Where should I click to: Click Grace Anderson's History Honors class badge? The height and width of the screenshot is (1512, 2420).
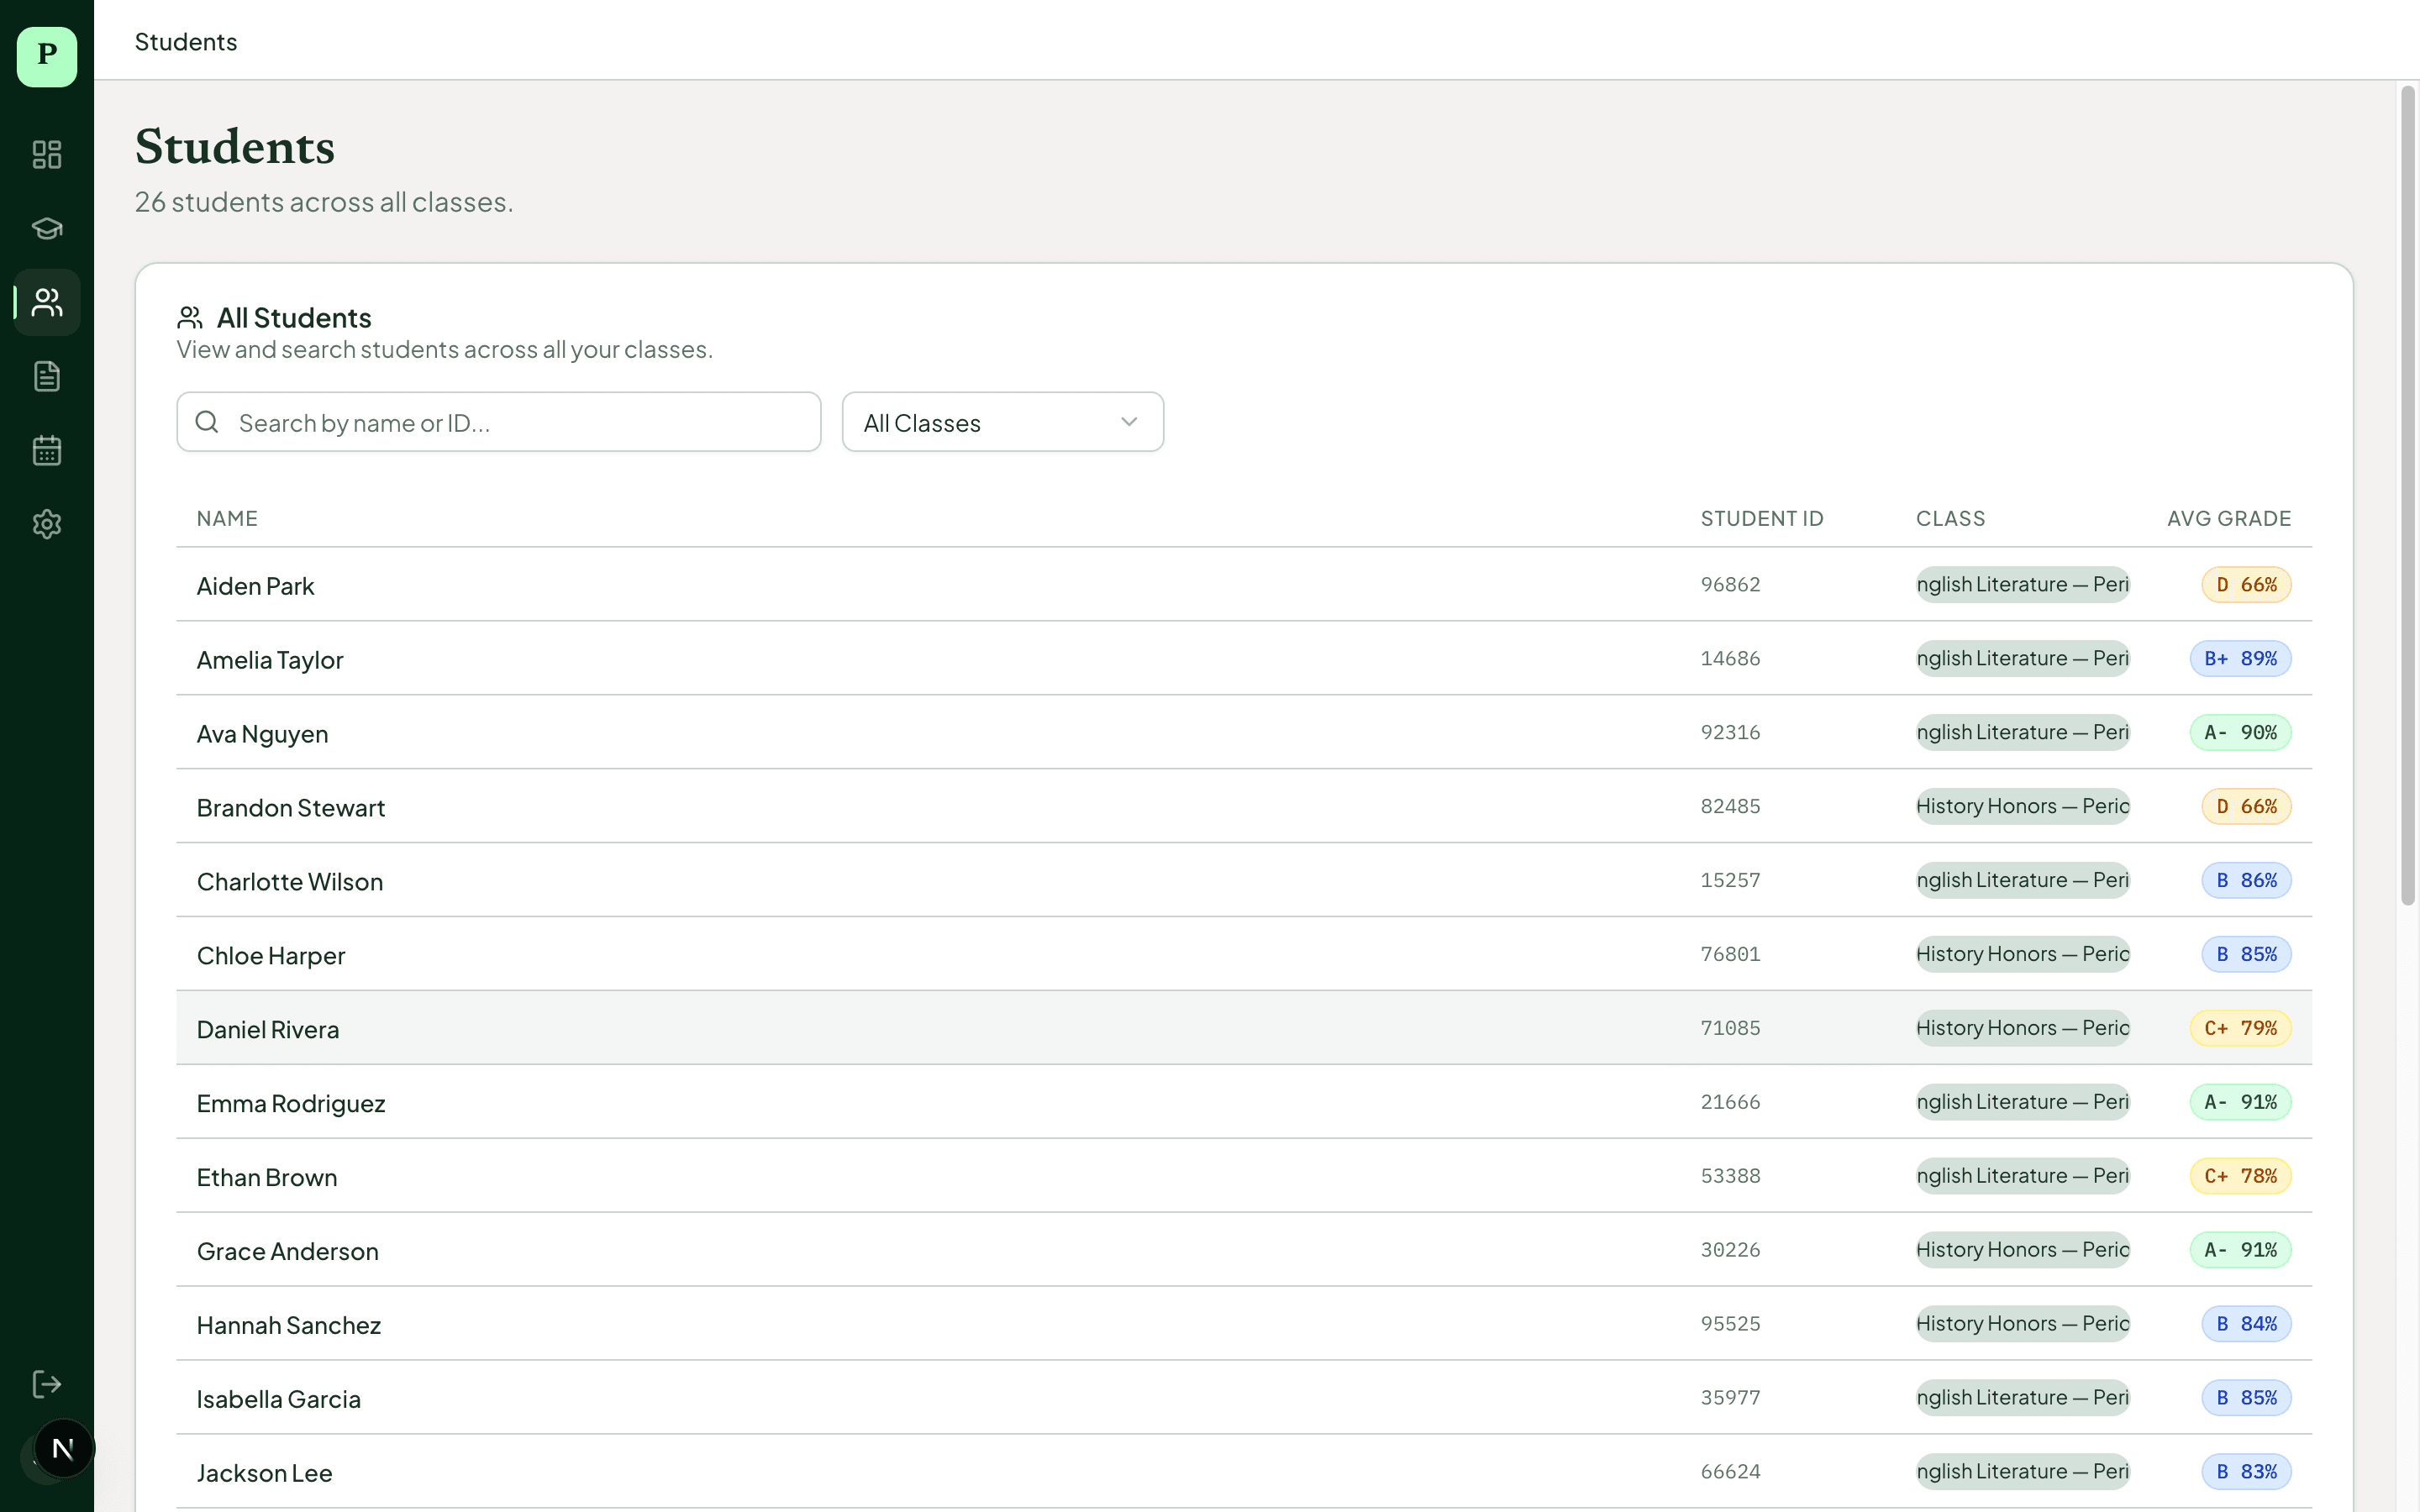click(x=2022, y=1250)
